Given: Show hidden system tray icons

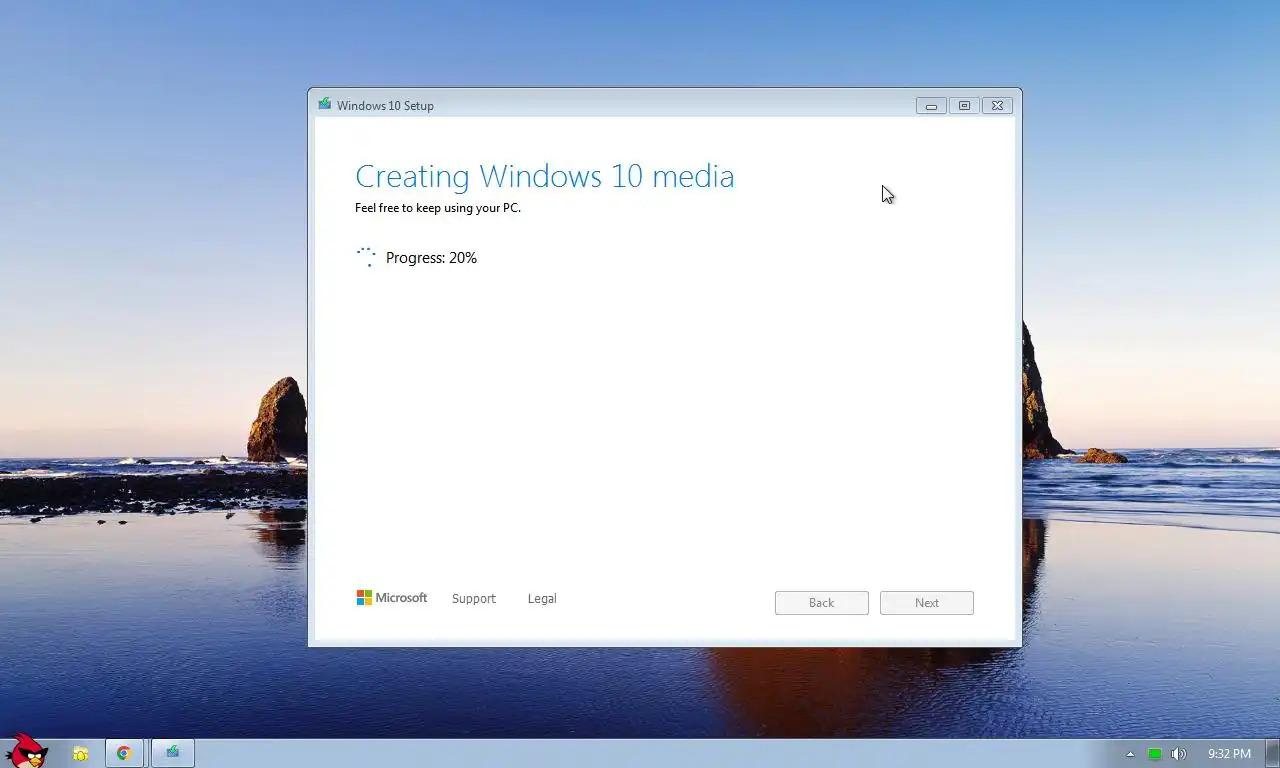Looking at the screenshot, I should 1130,754.
